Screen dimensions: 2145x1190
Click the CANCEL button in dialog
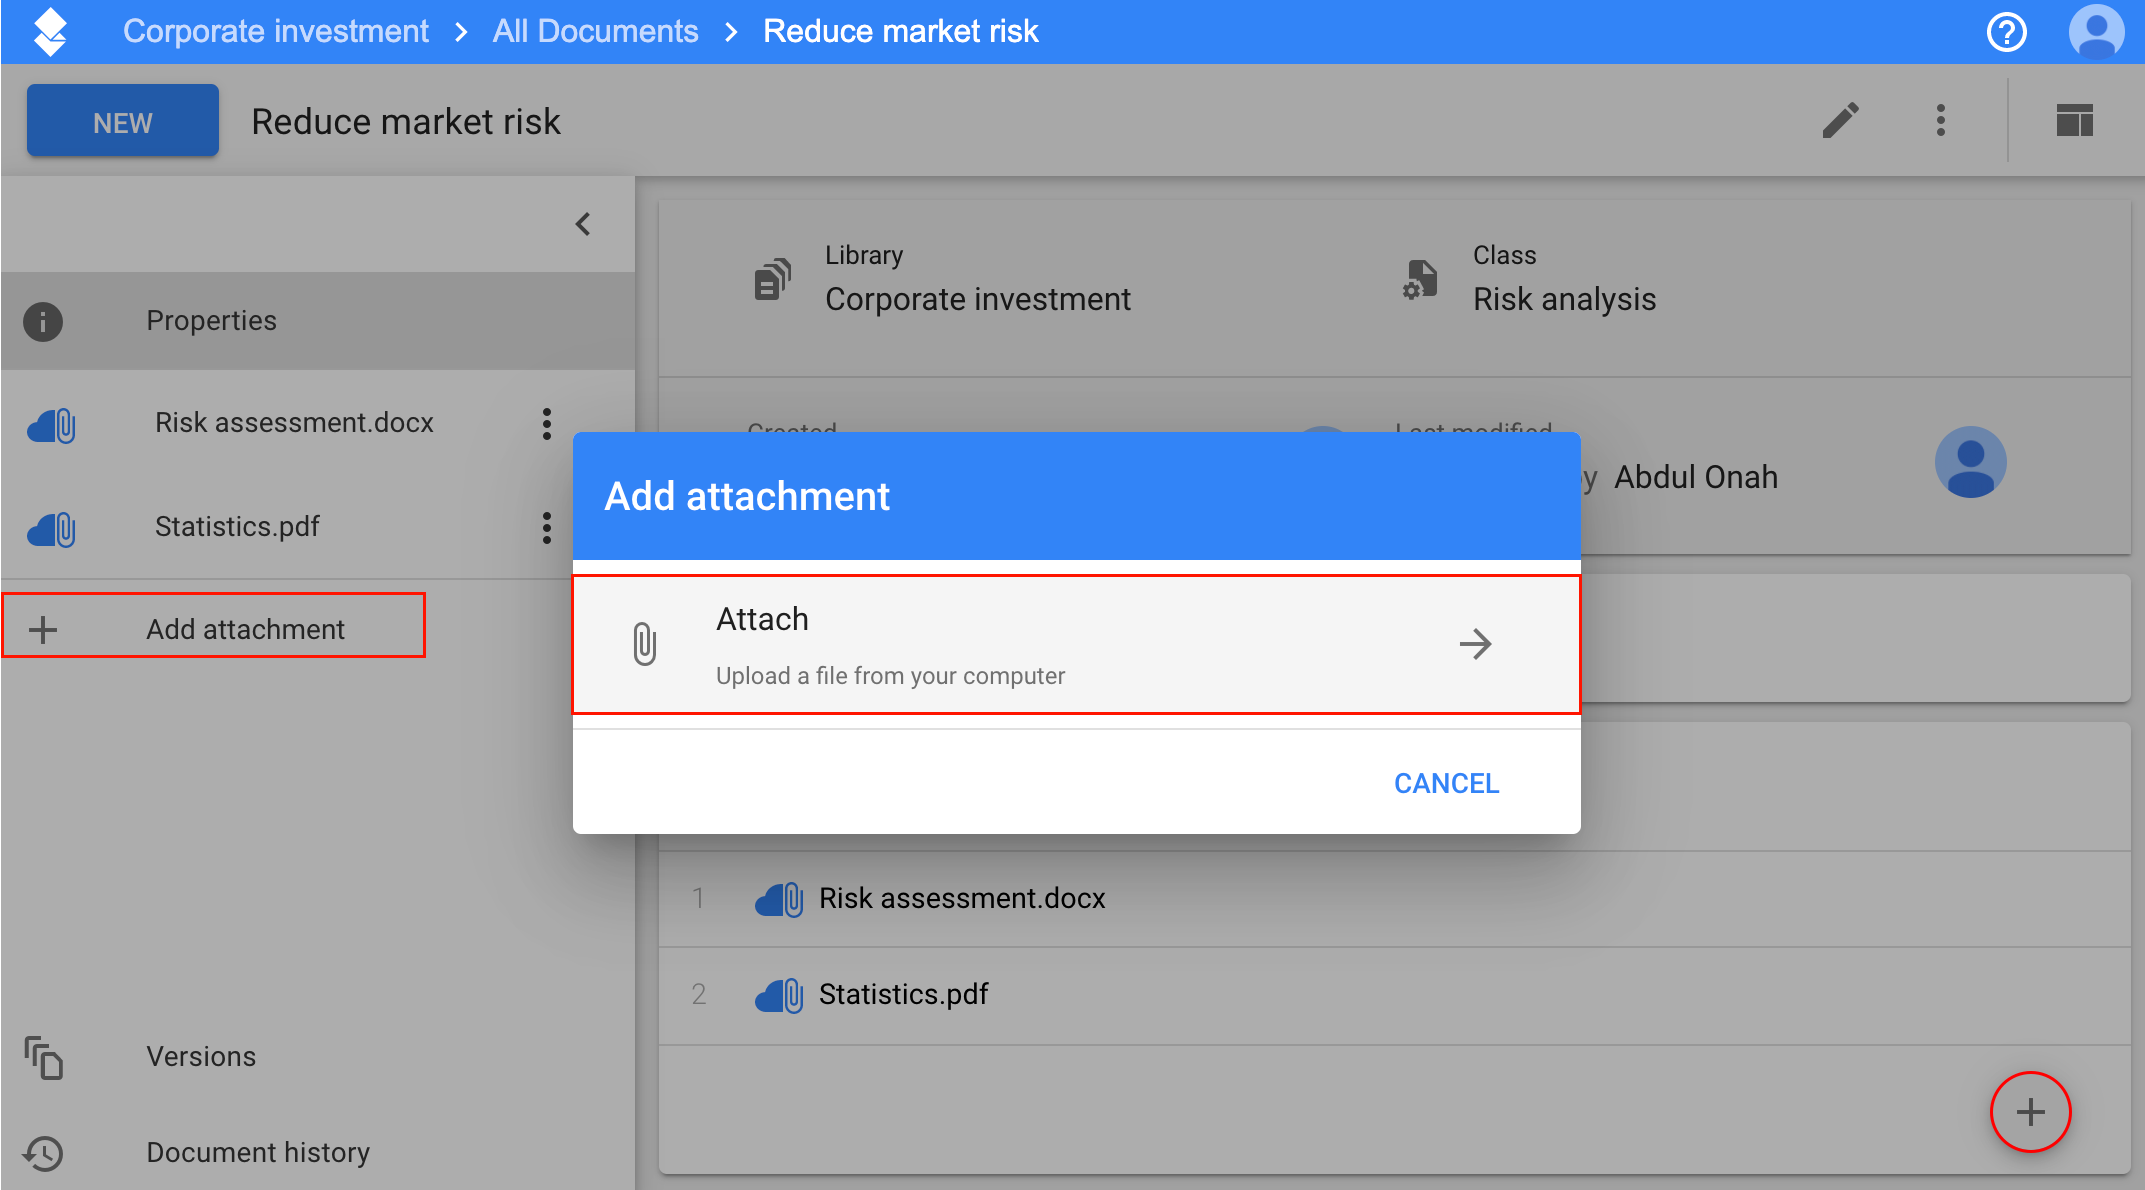(x=1446, y=783)
